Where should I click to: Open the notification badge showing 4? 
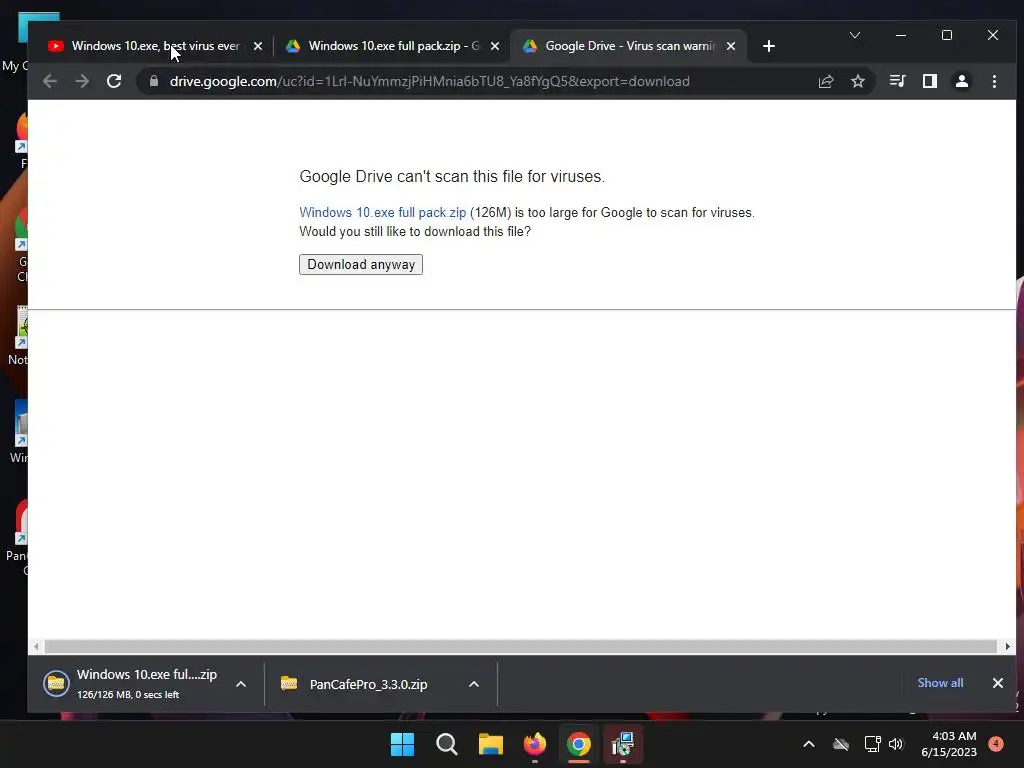[996, 743]
